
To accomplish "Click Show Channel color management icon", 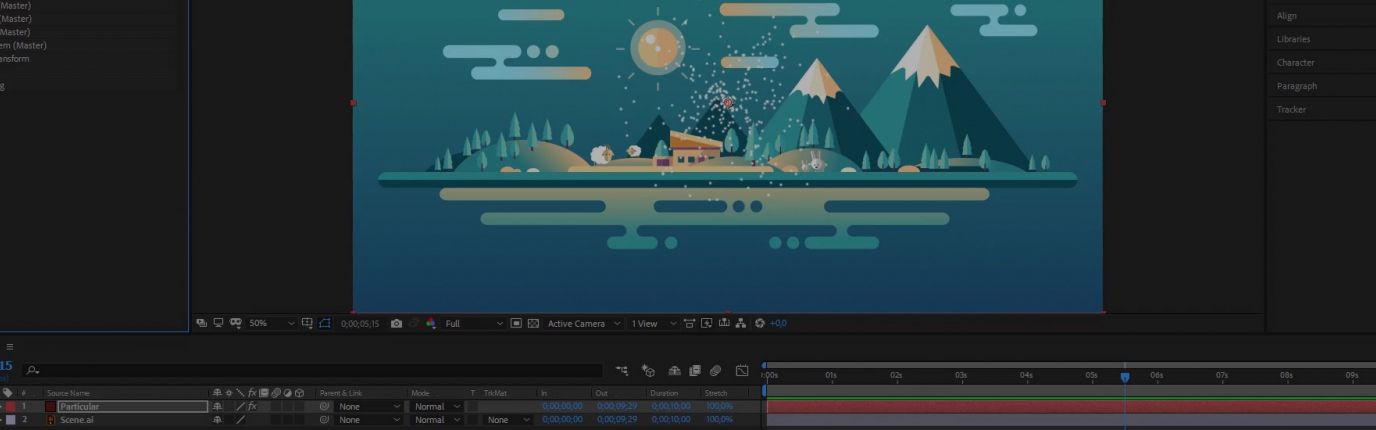I will click(x=431, y=324).
